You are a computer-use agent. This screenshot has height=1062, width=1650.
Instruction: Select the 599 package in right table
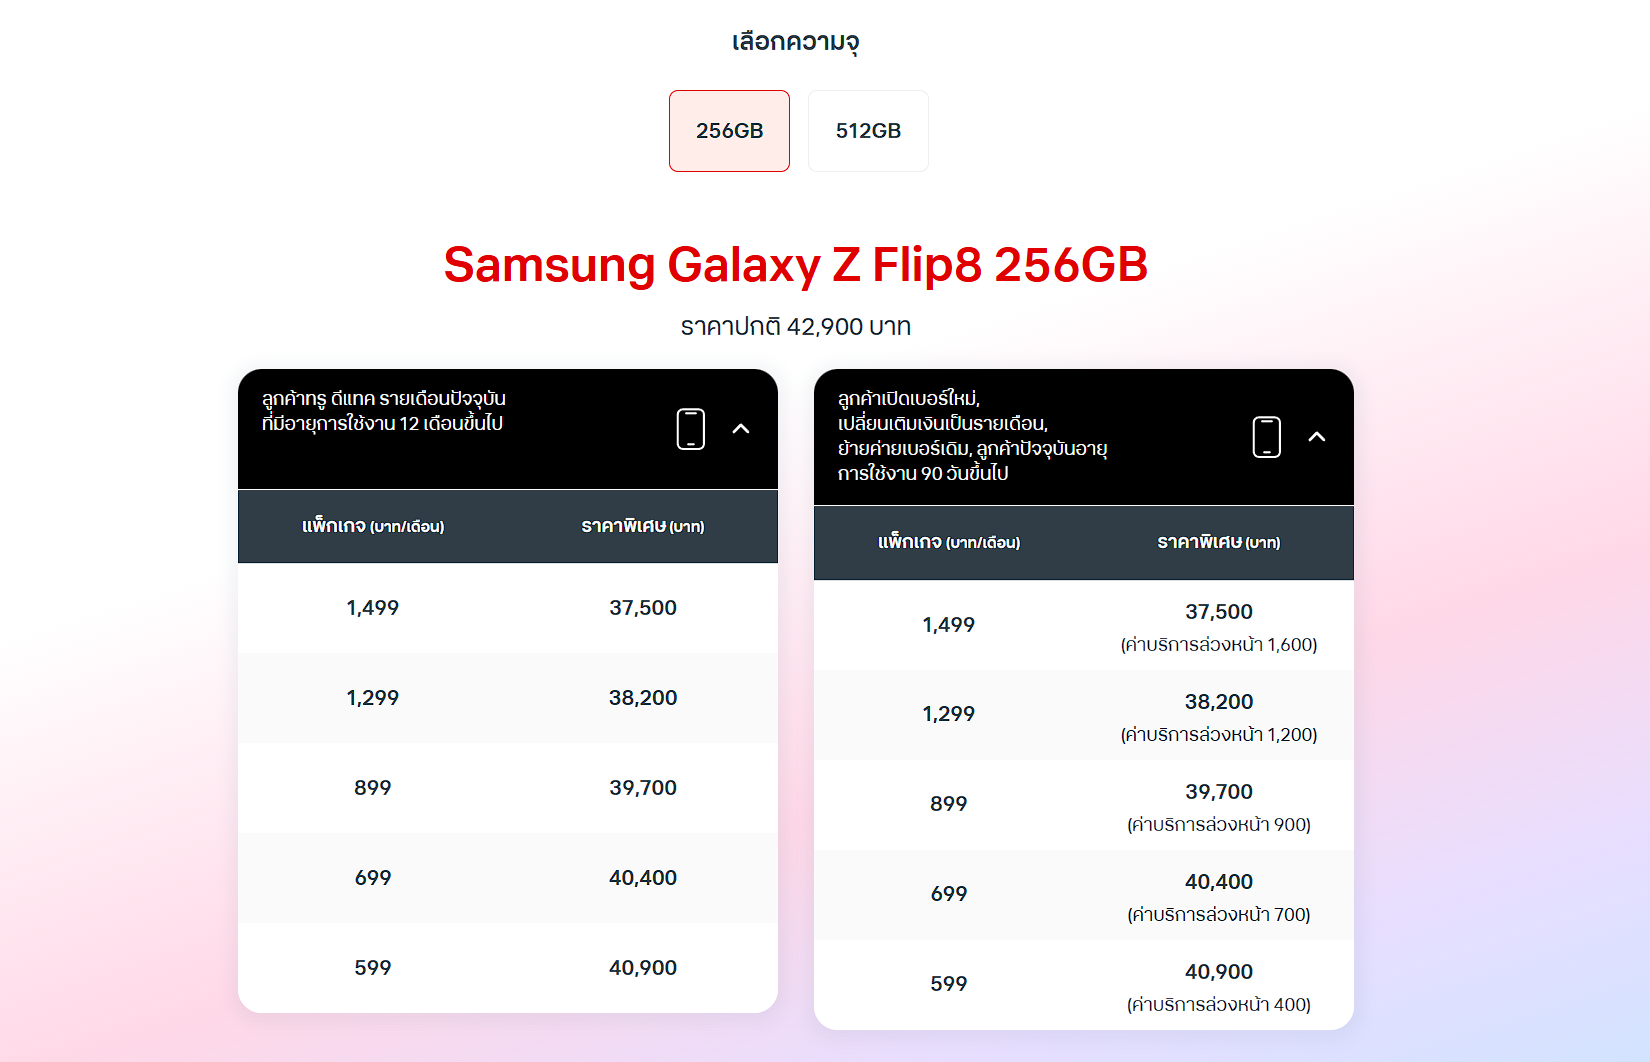click(x=949, y=984)
